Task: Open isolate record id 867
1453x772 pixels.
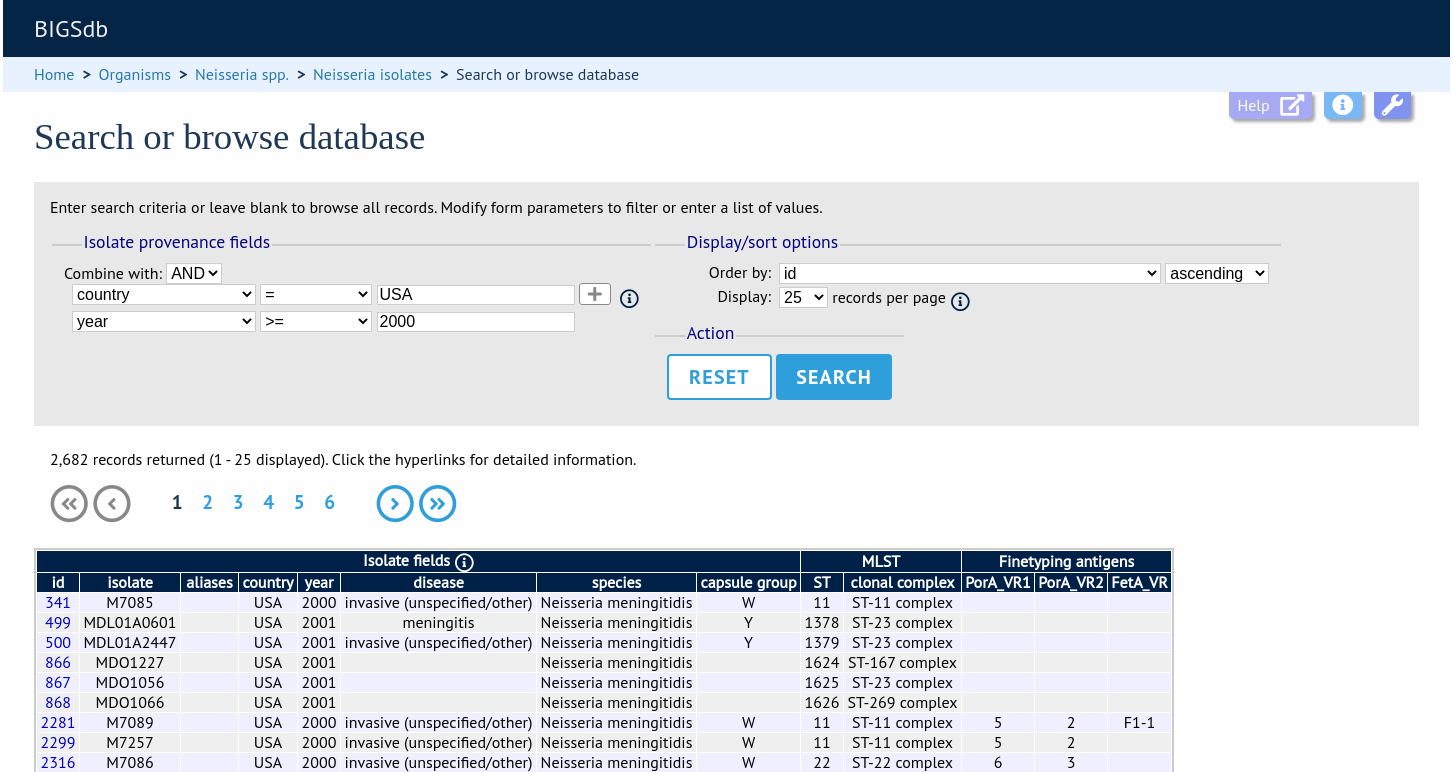Action: 58,683
